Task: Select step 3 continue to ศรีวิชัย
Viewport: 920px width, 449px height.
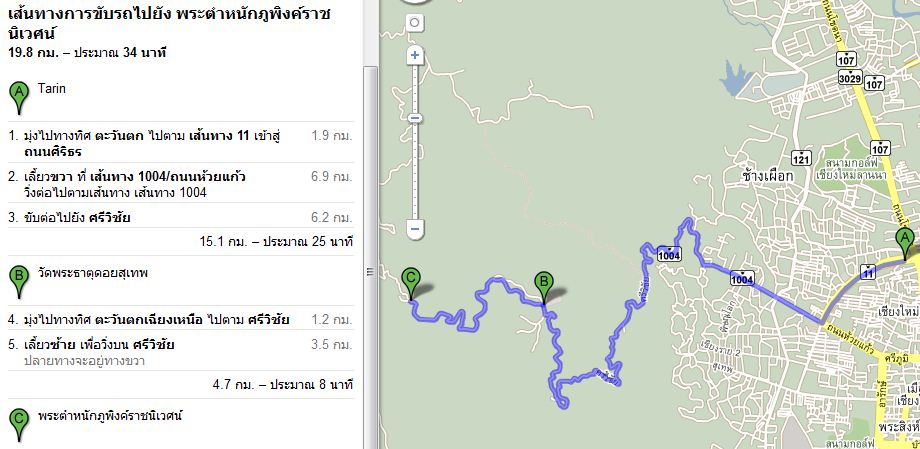Action: [x=181, y=218]
